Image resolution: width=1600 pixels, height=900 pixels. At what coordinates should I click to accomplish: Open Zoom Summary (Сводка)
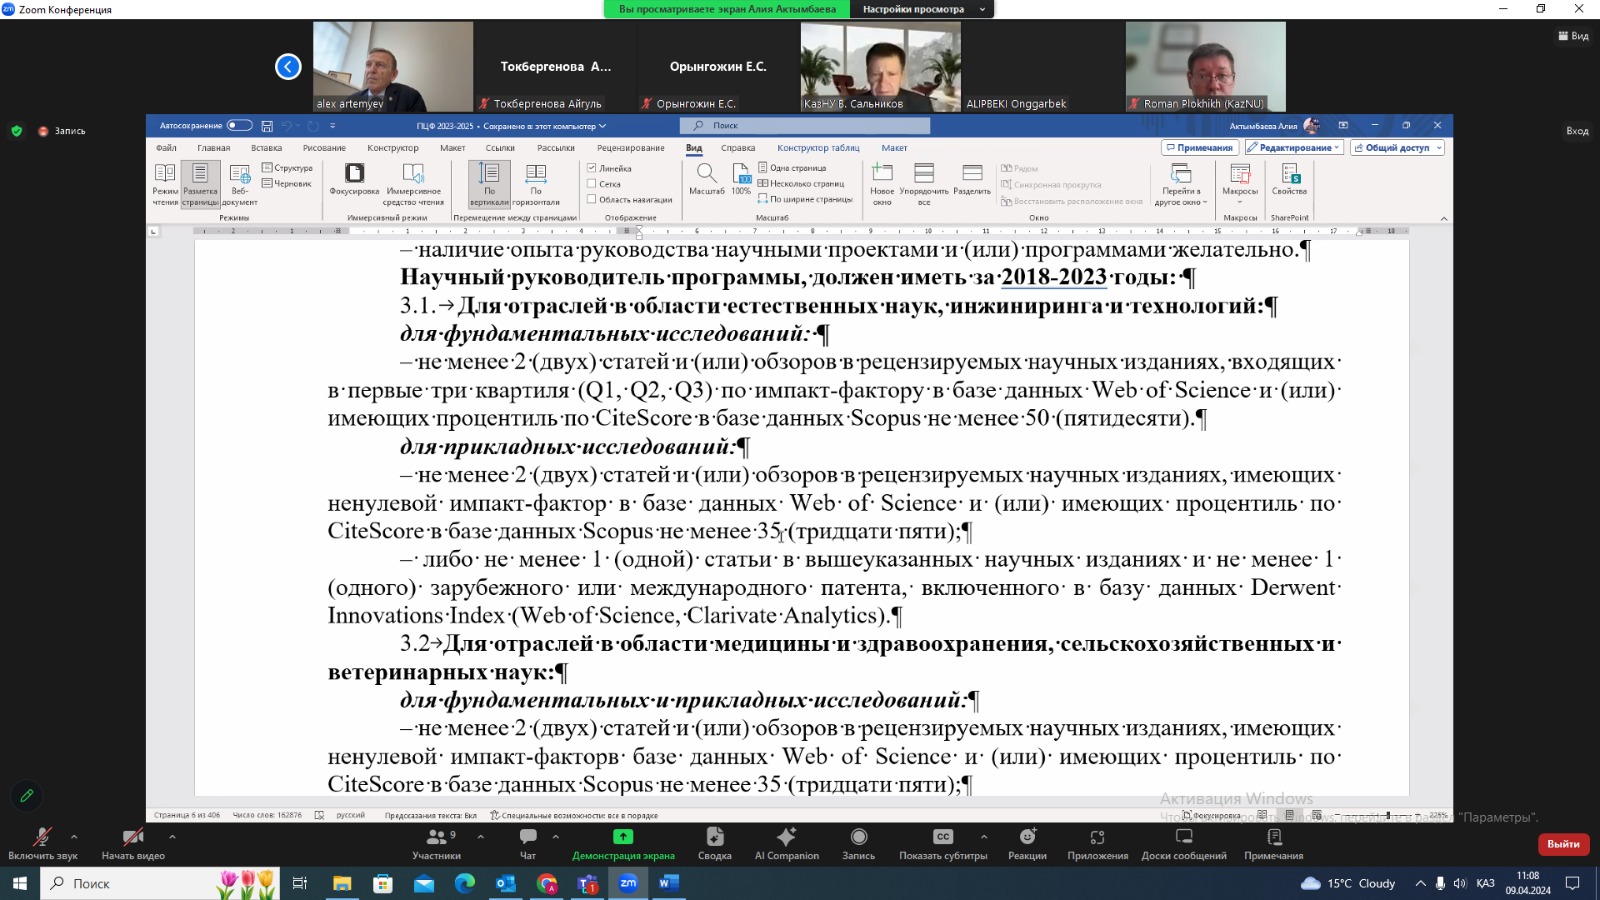tap(715, 844)
